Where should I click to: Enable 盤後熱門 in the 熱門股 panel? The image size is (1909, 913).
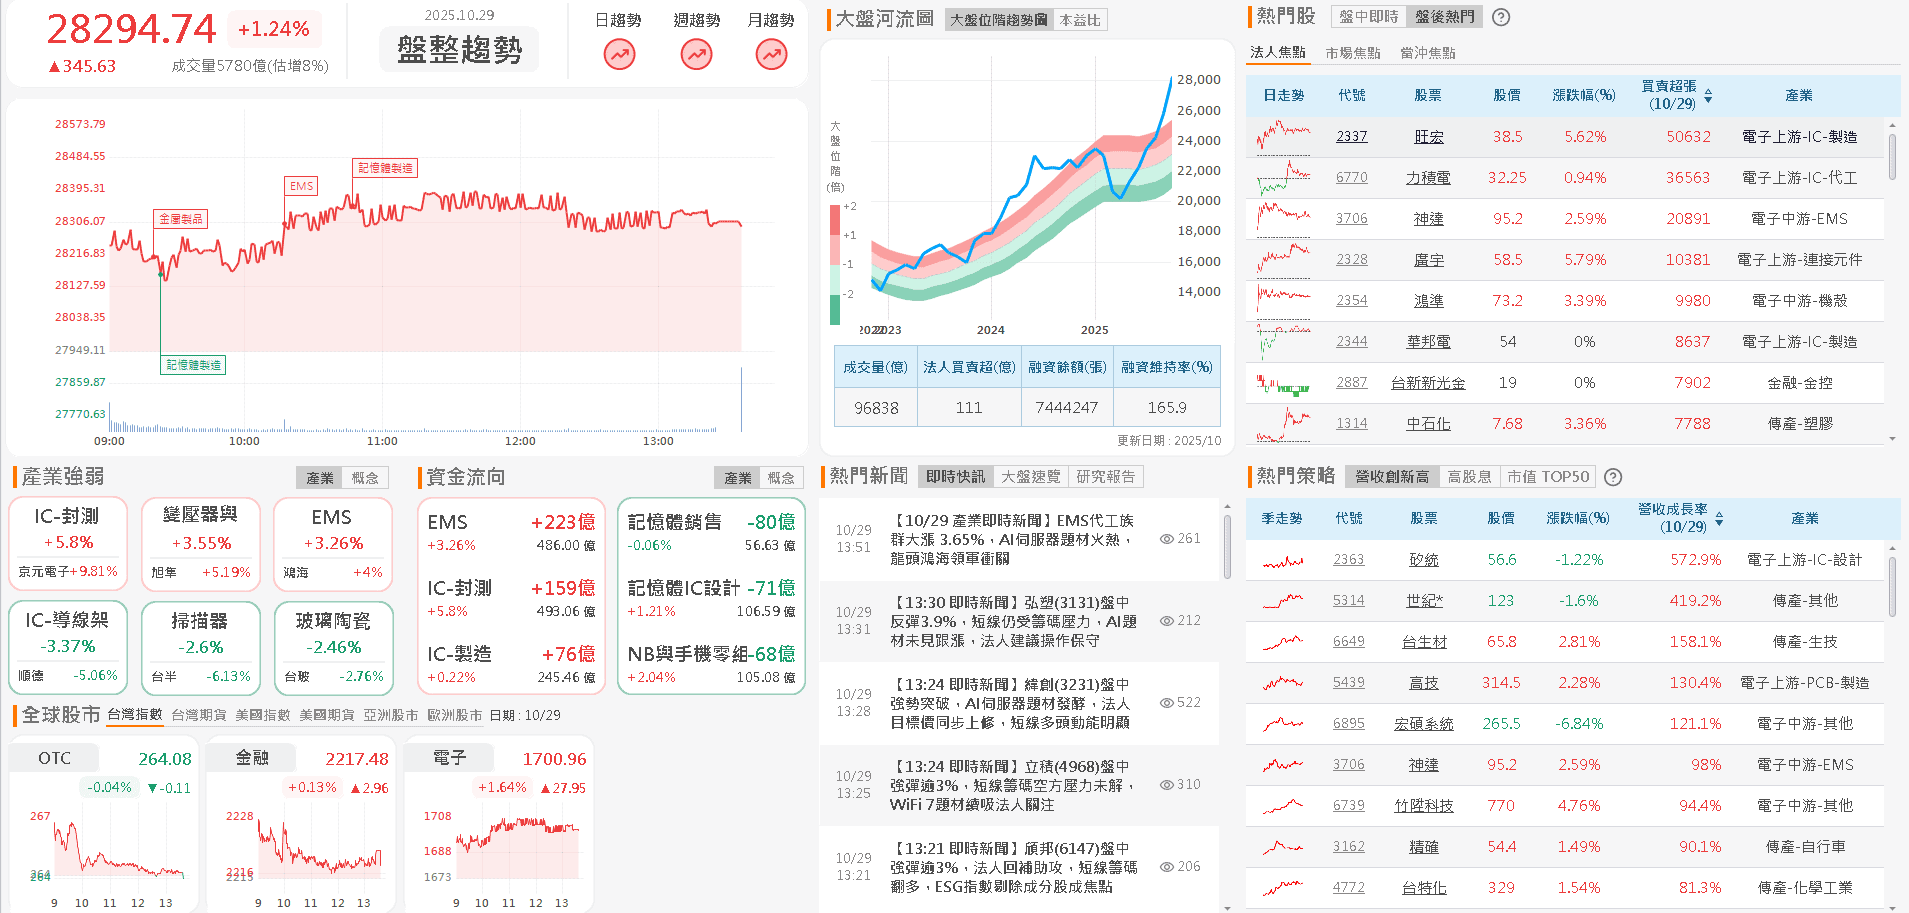(x=1443, y=17)
